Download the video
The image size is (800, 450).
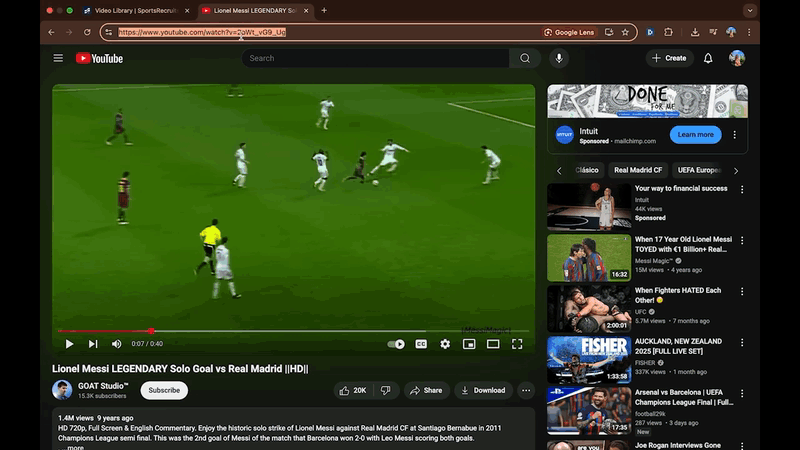click(x=483, y=390)
